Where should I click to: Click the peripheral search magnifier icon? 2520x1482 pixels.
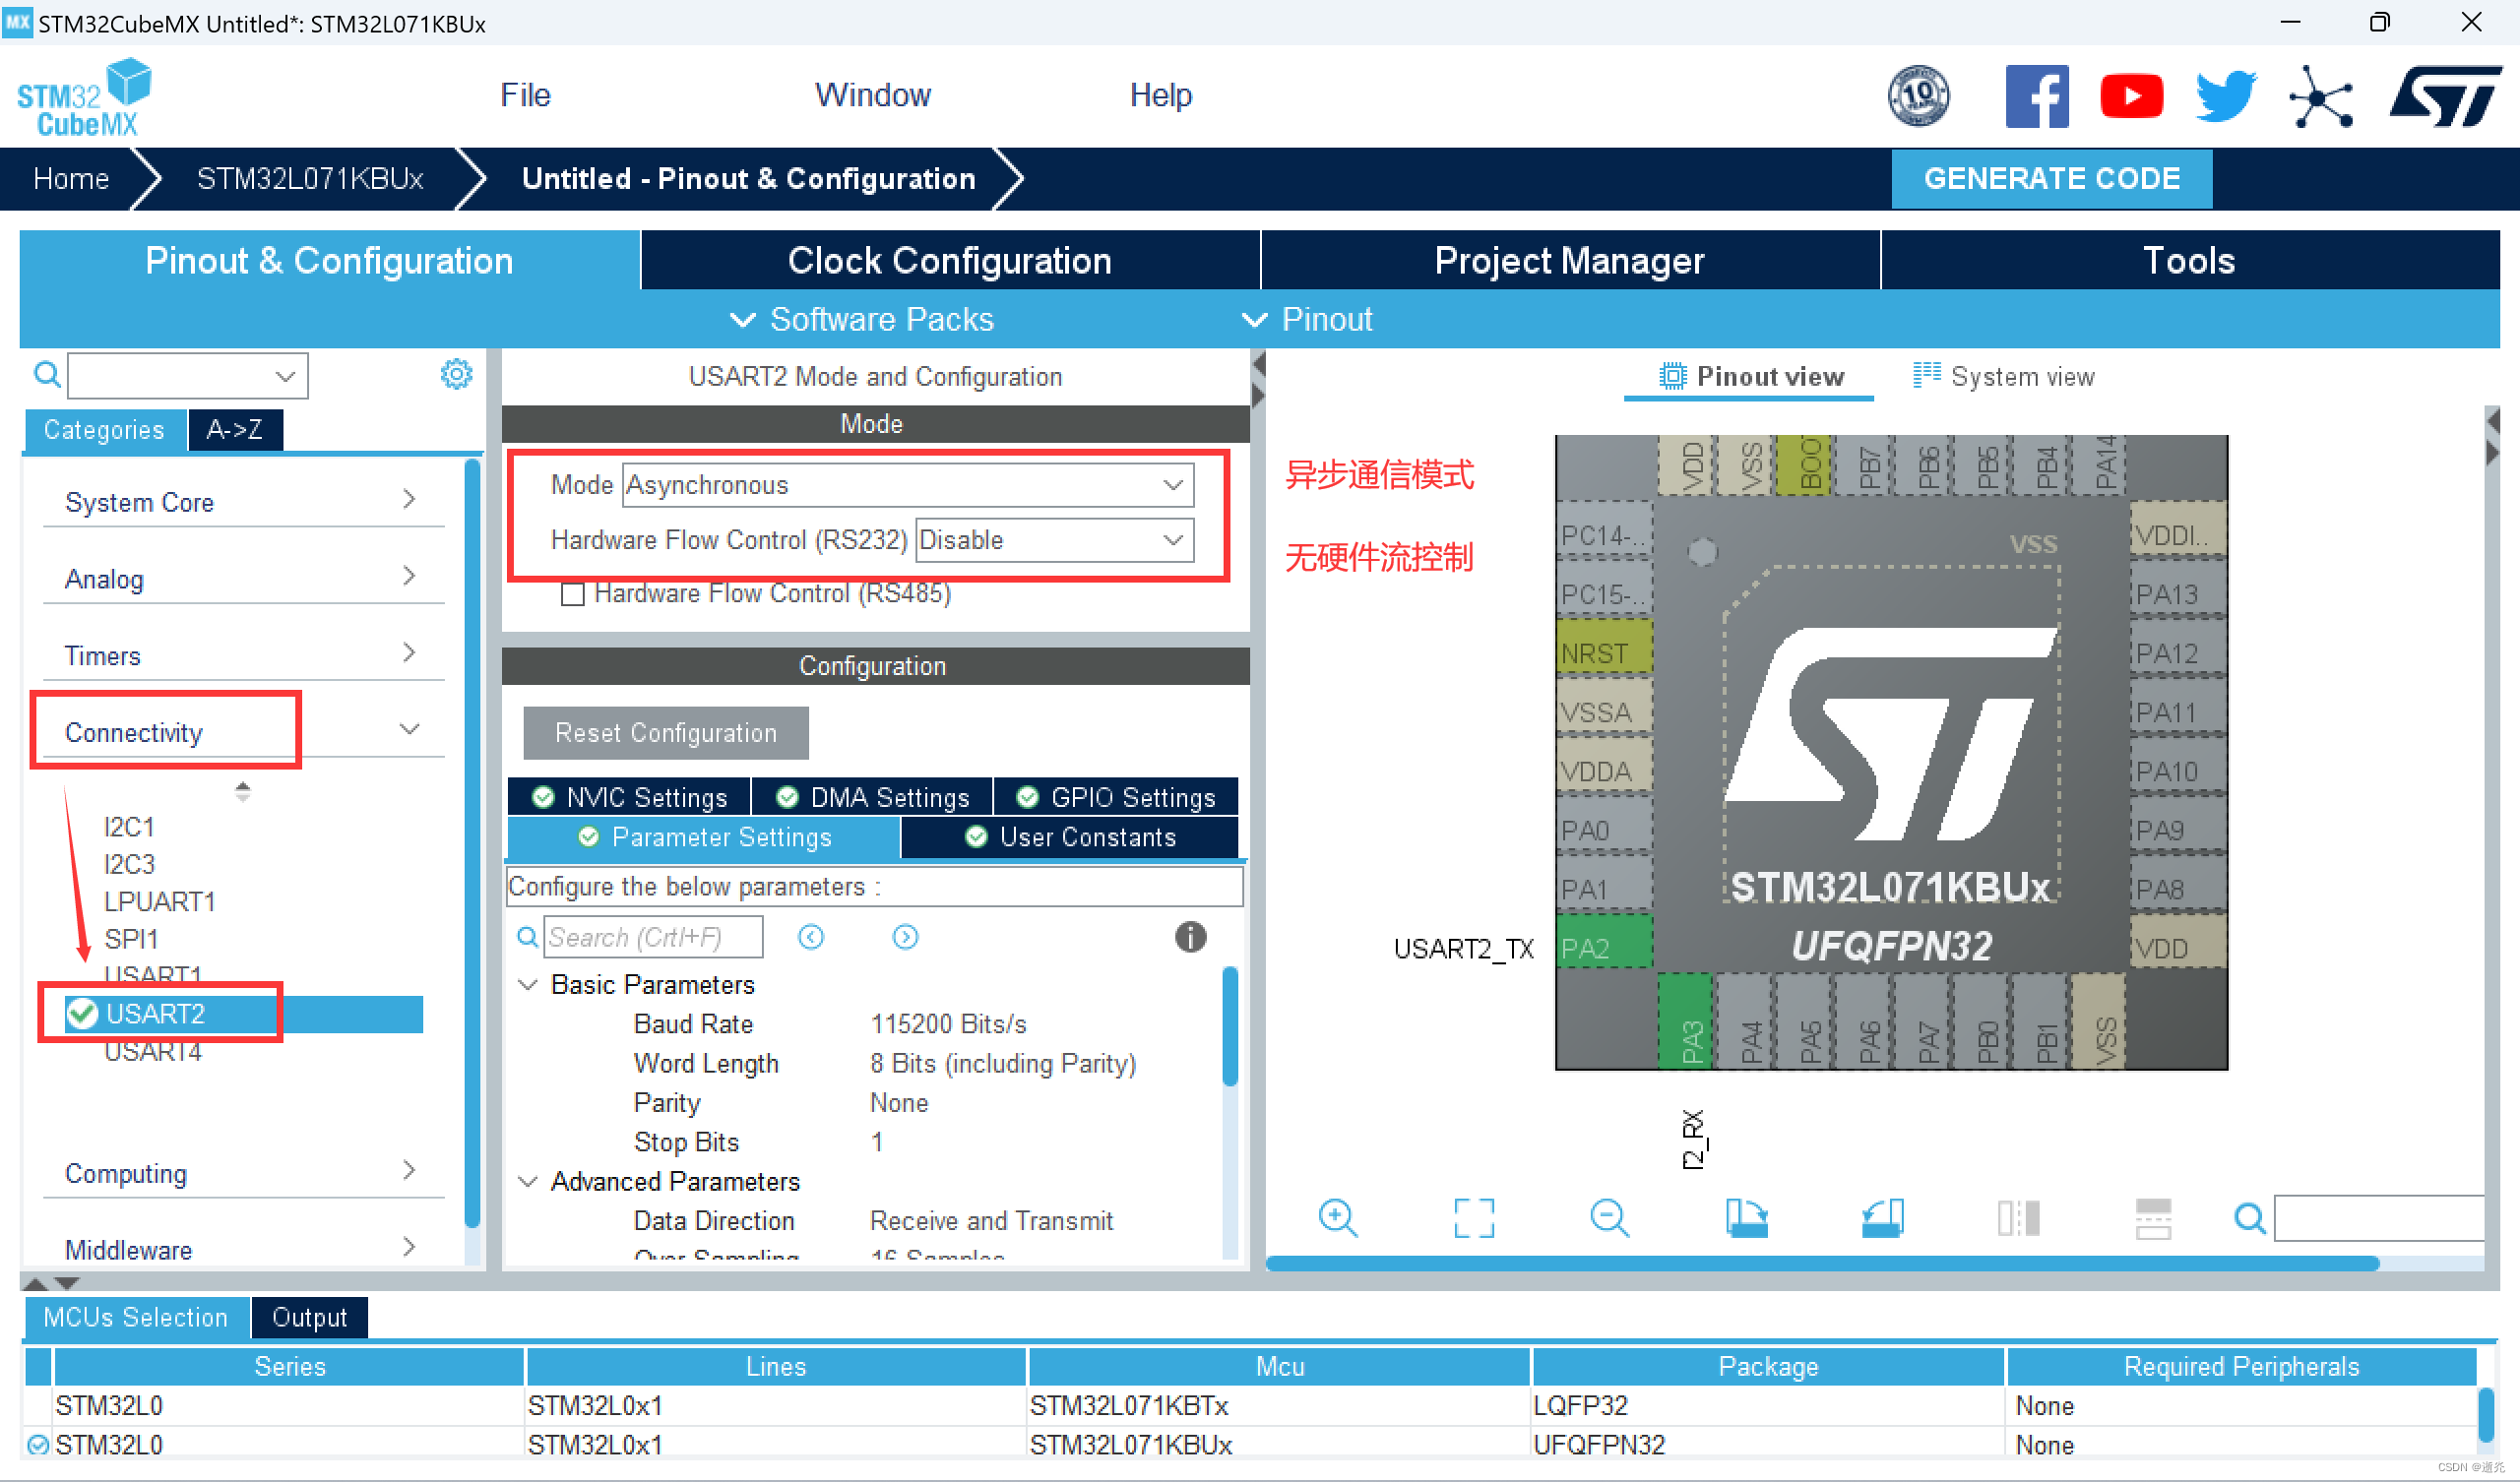coord(46,375)
